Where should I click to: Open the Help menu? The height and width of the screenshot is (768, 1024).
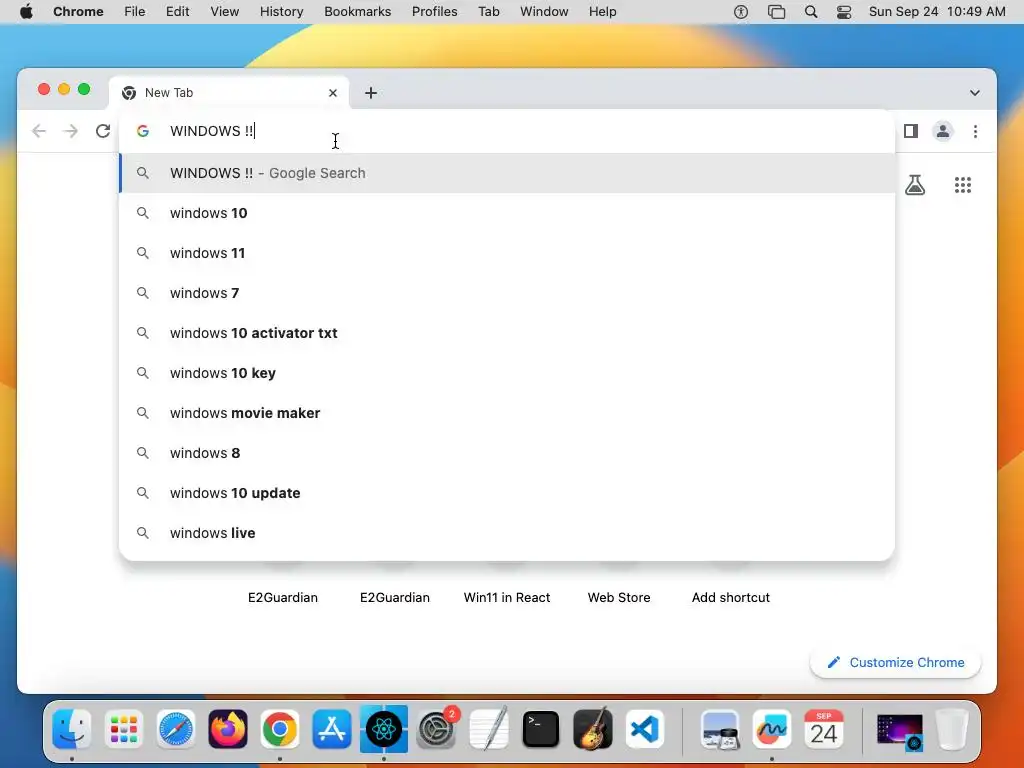pos(602,12)
